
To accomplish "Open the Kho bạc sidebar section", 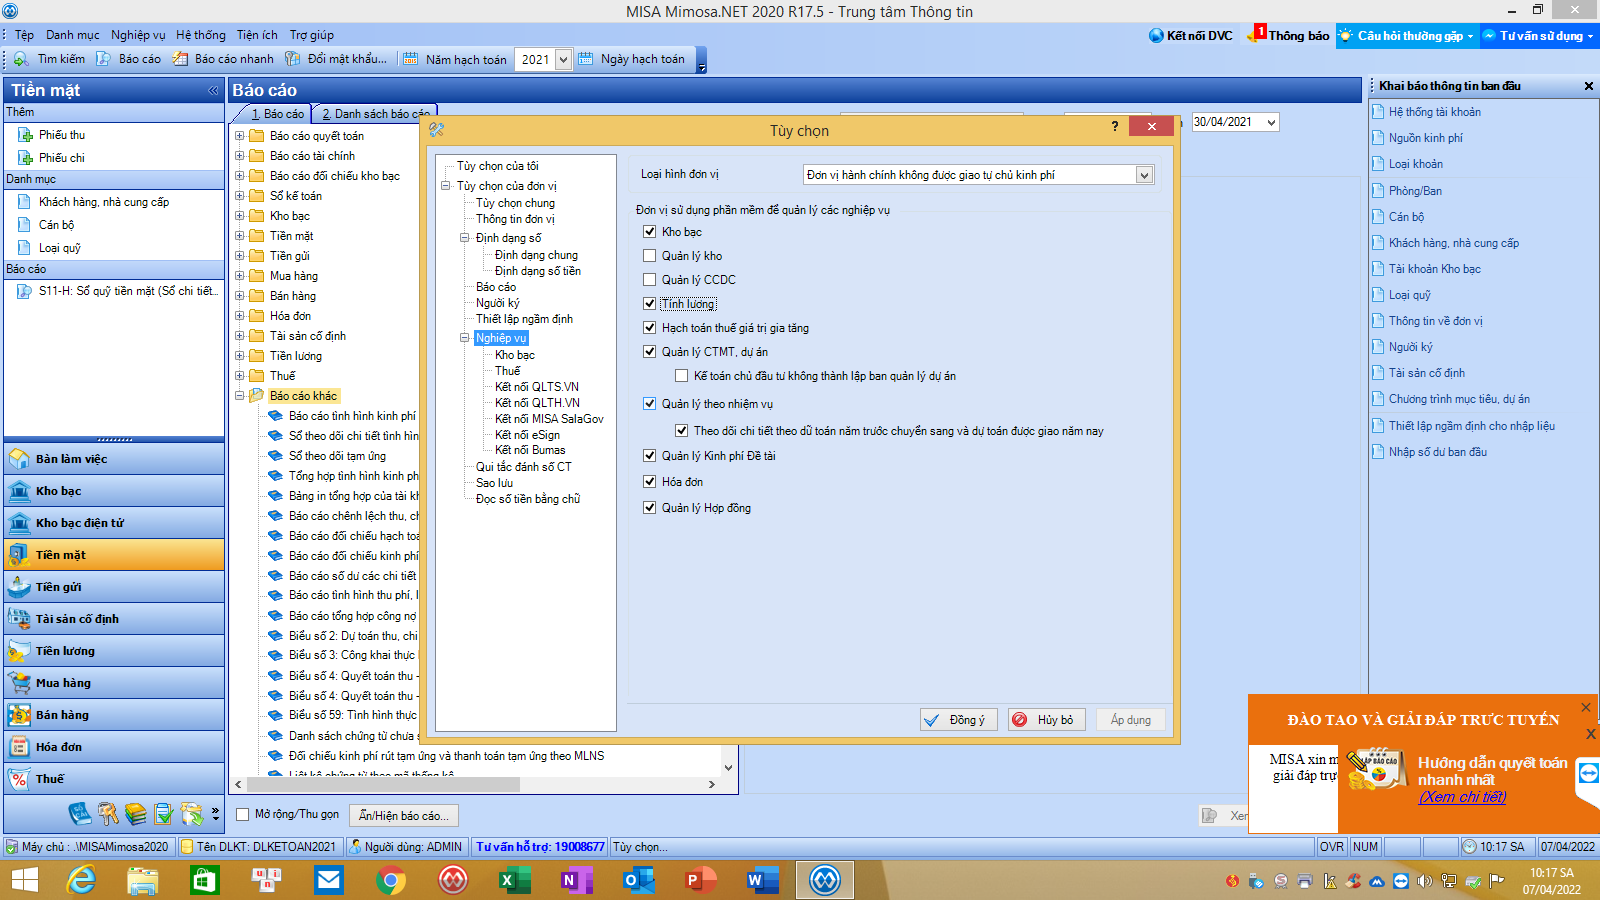I will point(114,491).
